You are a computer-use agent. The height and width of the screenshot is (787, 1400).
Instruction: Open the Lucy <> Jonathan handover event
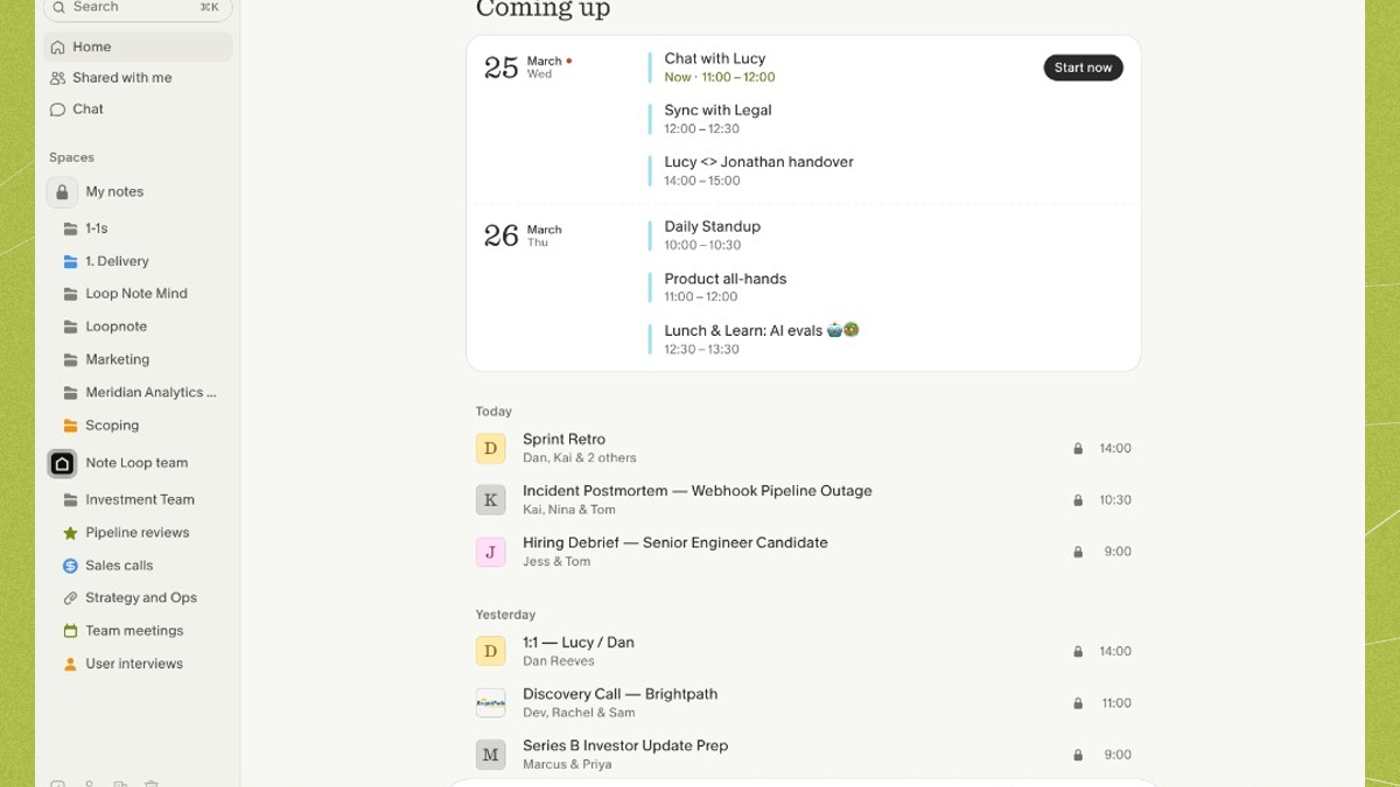tap(759, 162)
